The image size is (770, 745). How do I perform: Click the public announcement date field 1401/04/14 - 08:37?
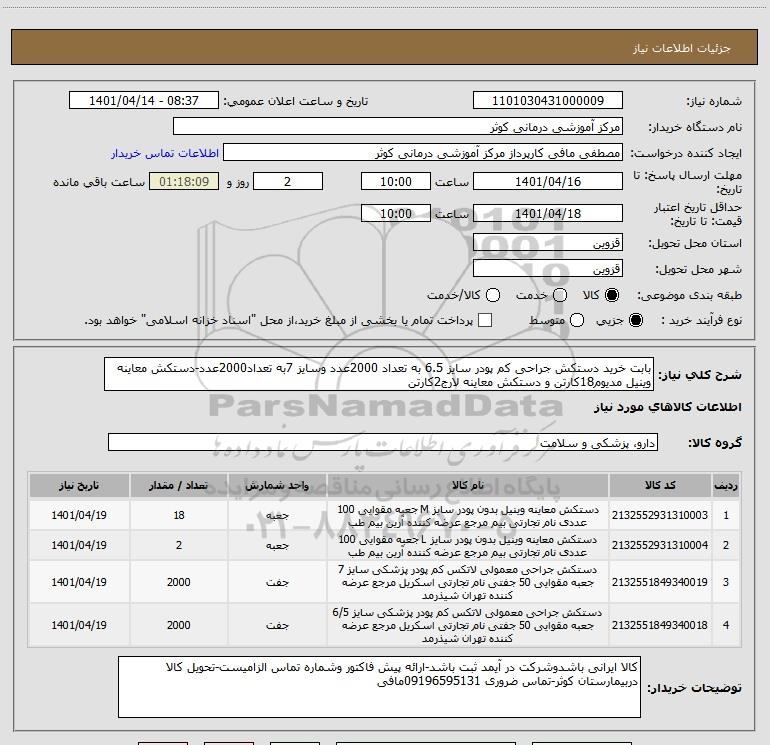coord(144,100)
